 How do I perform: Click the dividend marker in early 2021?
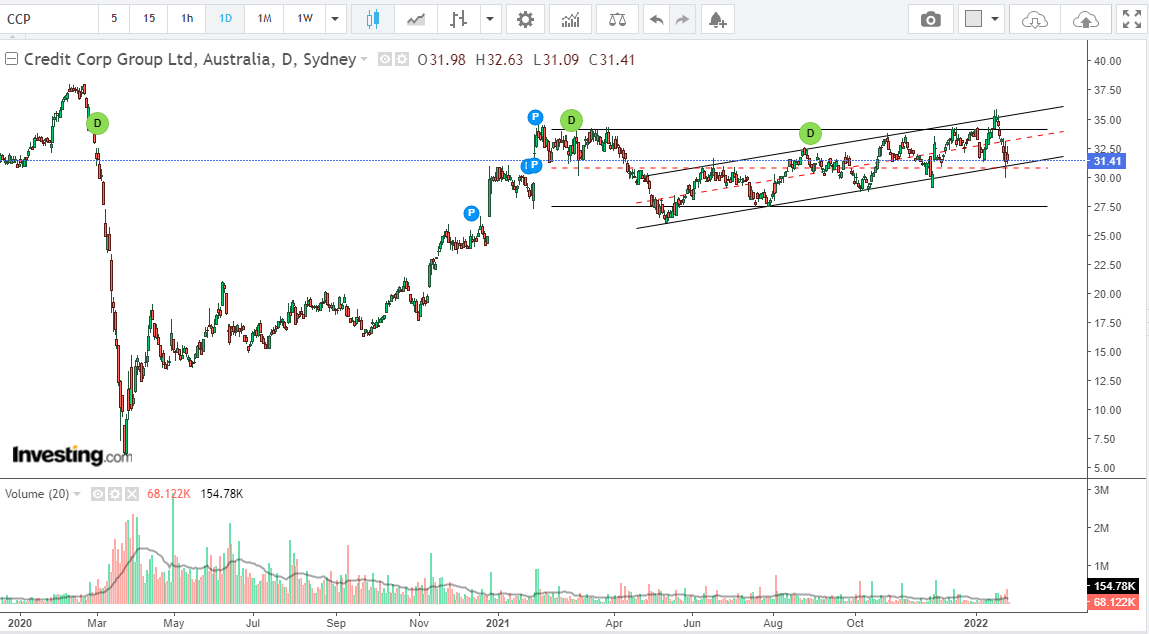tap(572, 119)
